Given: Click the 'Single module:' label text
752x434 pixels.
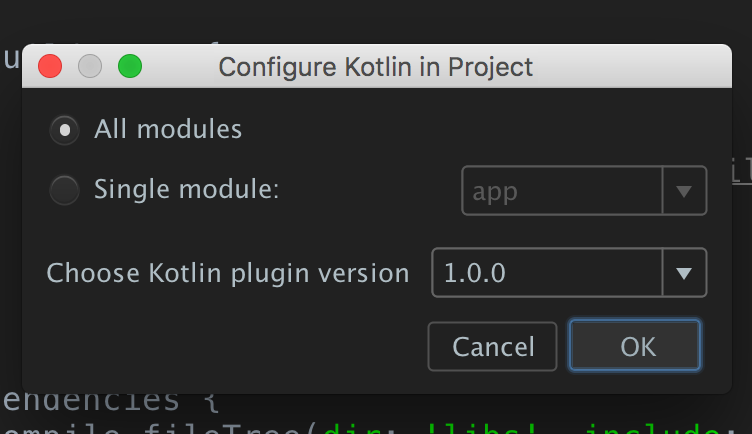Looking at the screenshot, I should (186, 189).
